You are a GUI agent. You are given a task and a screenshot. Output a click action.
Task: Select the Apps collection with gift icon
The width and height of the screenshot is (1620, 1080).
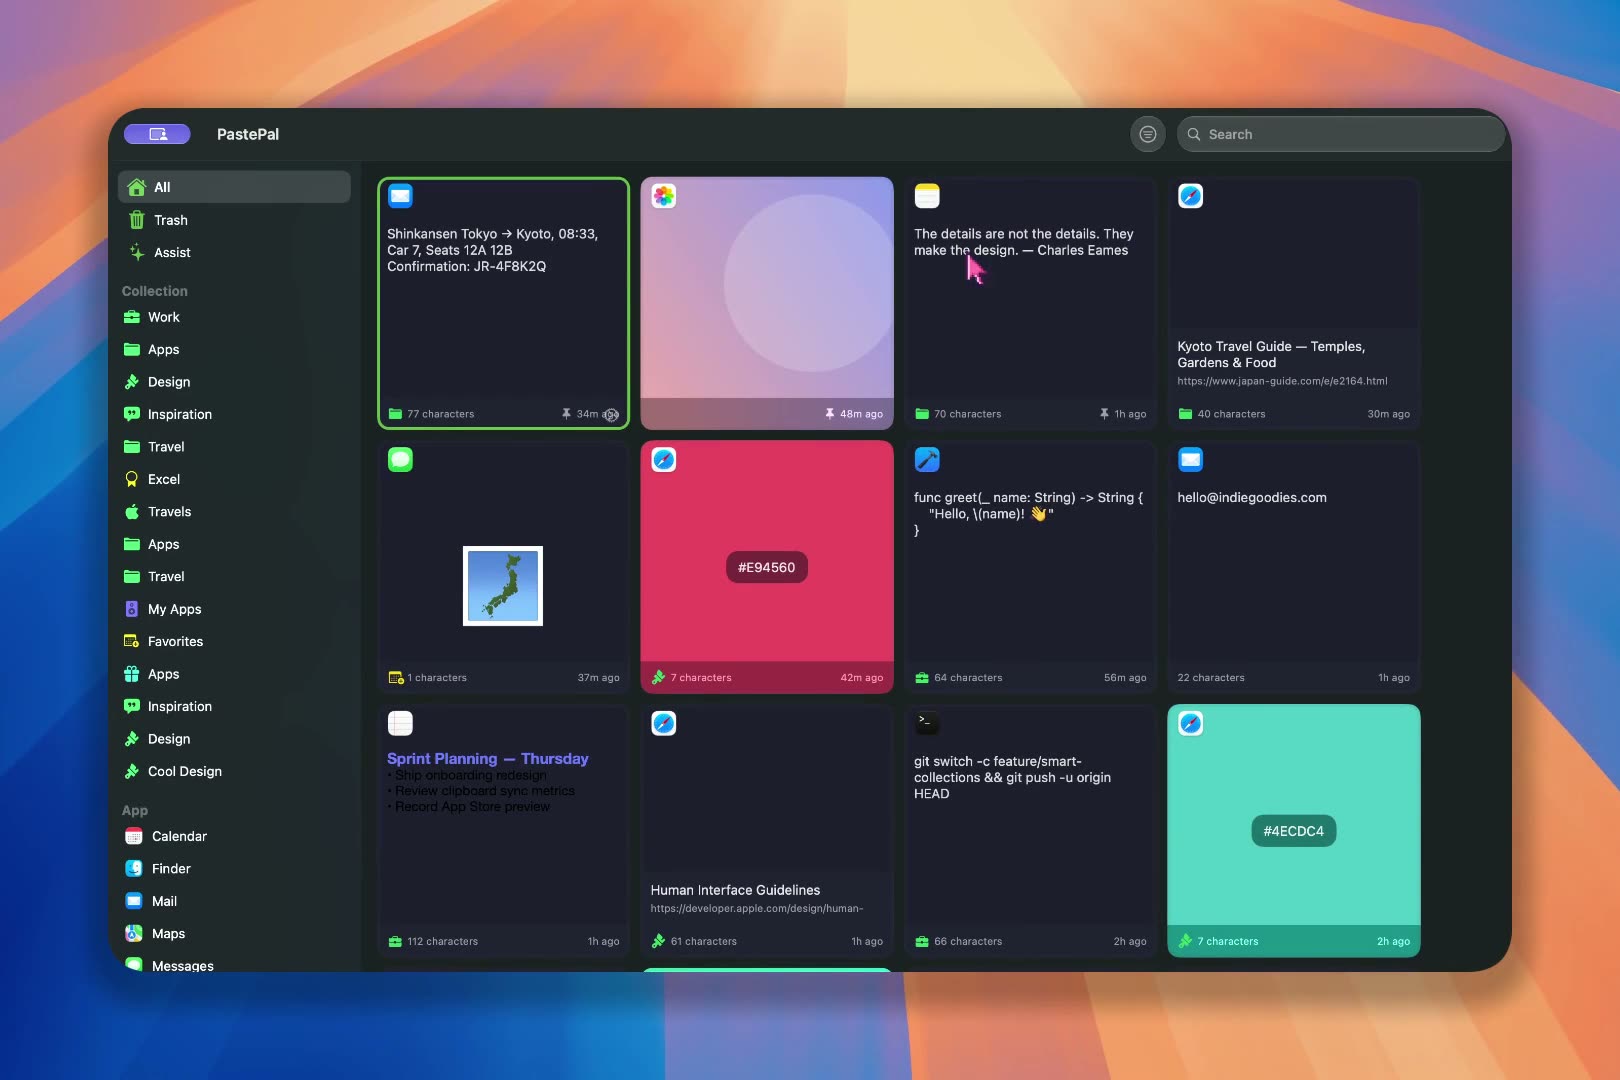click(234, 674)
